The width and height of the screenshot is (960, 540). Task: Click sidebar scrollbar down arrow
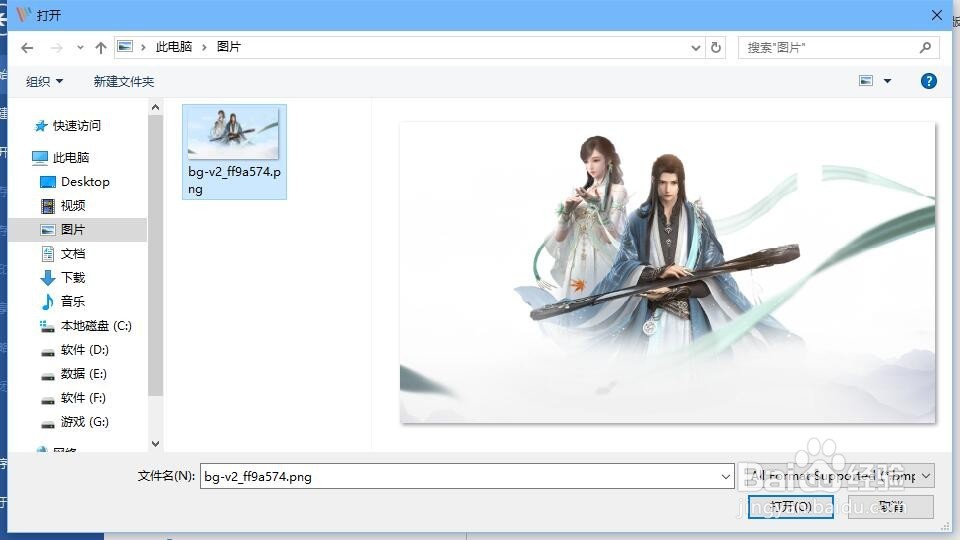[156, 444]
